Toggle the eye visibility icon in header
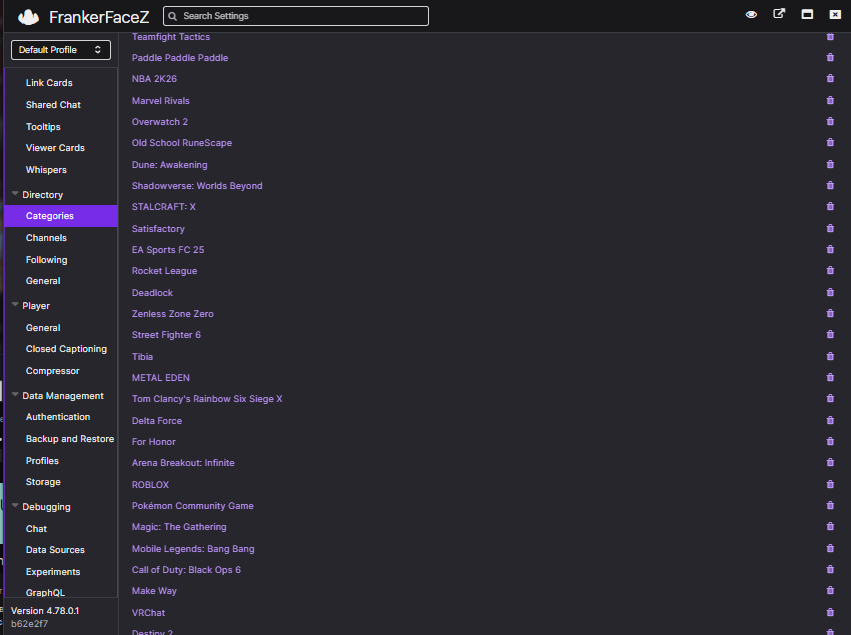 tap(751, 15)
